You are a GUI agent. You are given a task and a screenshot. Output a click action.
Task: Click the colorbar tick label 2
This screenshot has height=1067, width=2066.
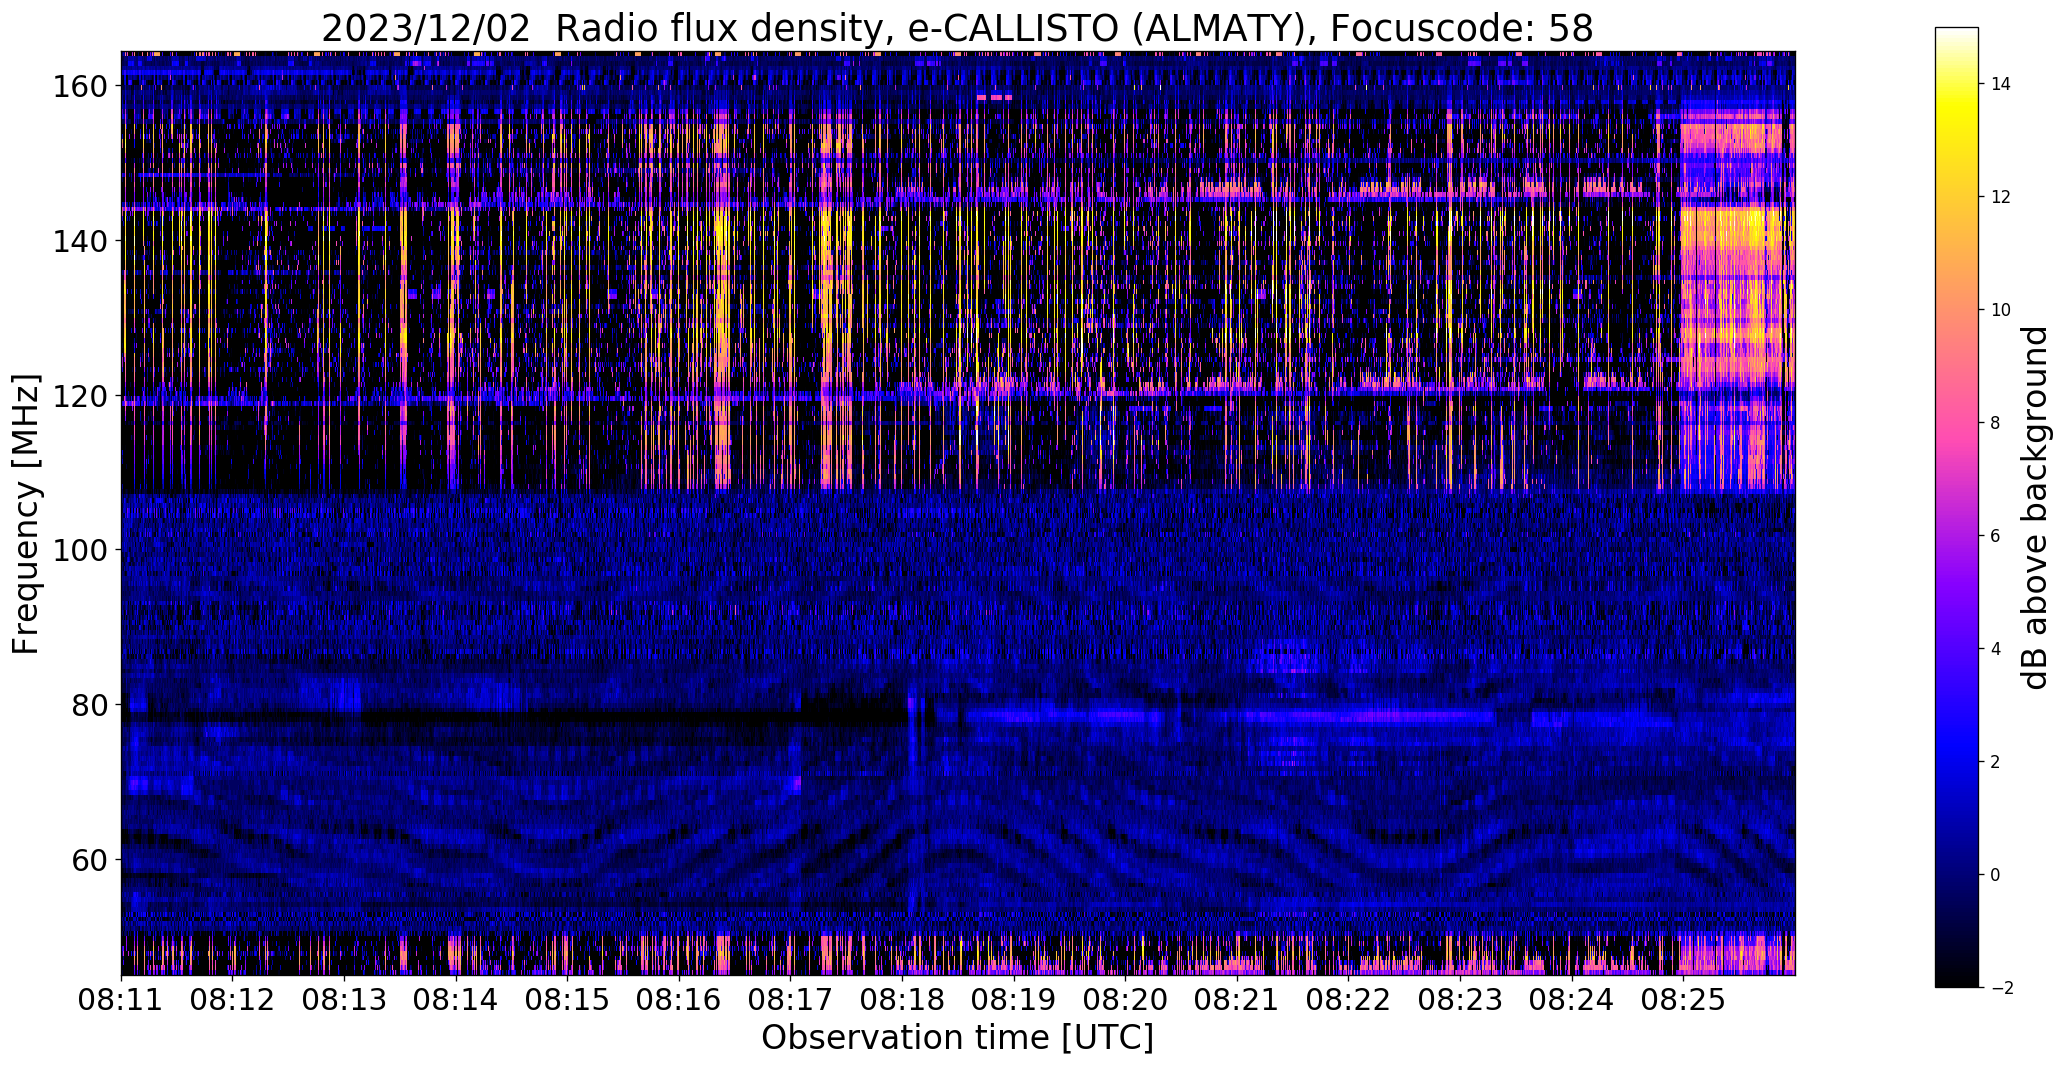(x=1996, y=762)
